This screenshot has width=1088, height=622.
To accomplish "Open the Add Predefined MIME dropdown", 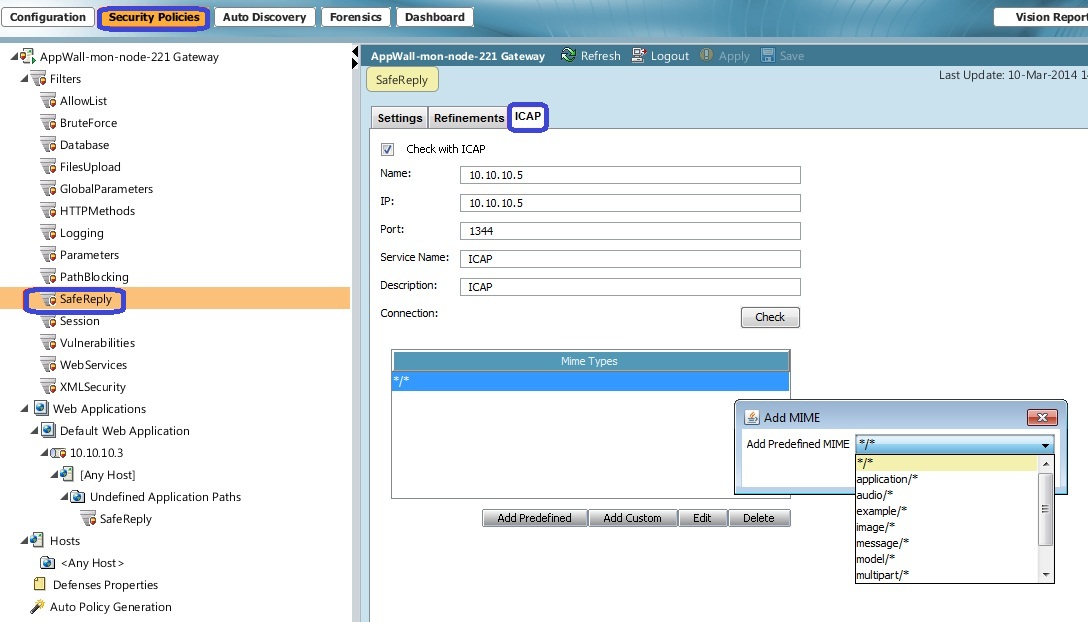I will point(1046,444).
